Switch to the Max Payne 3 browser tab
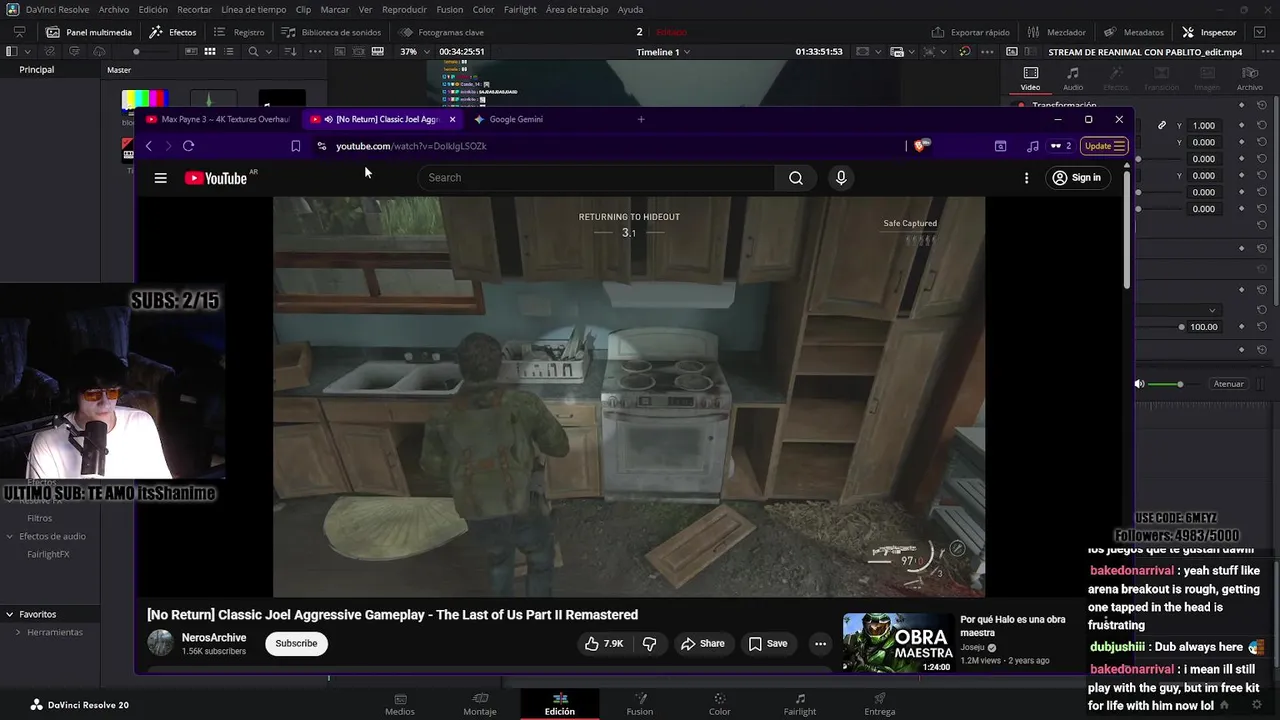The height and width of the screenshot is (720, 1280). 218,119
